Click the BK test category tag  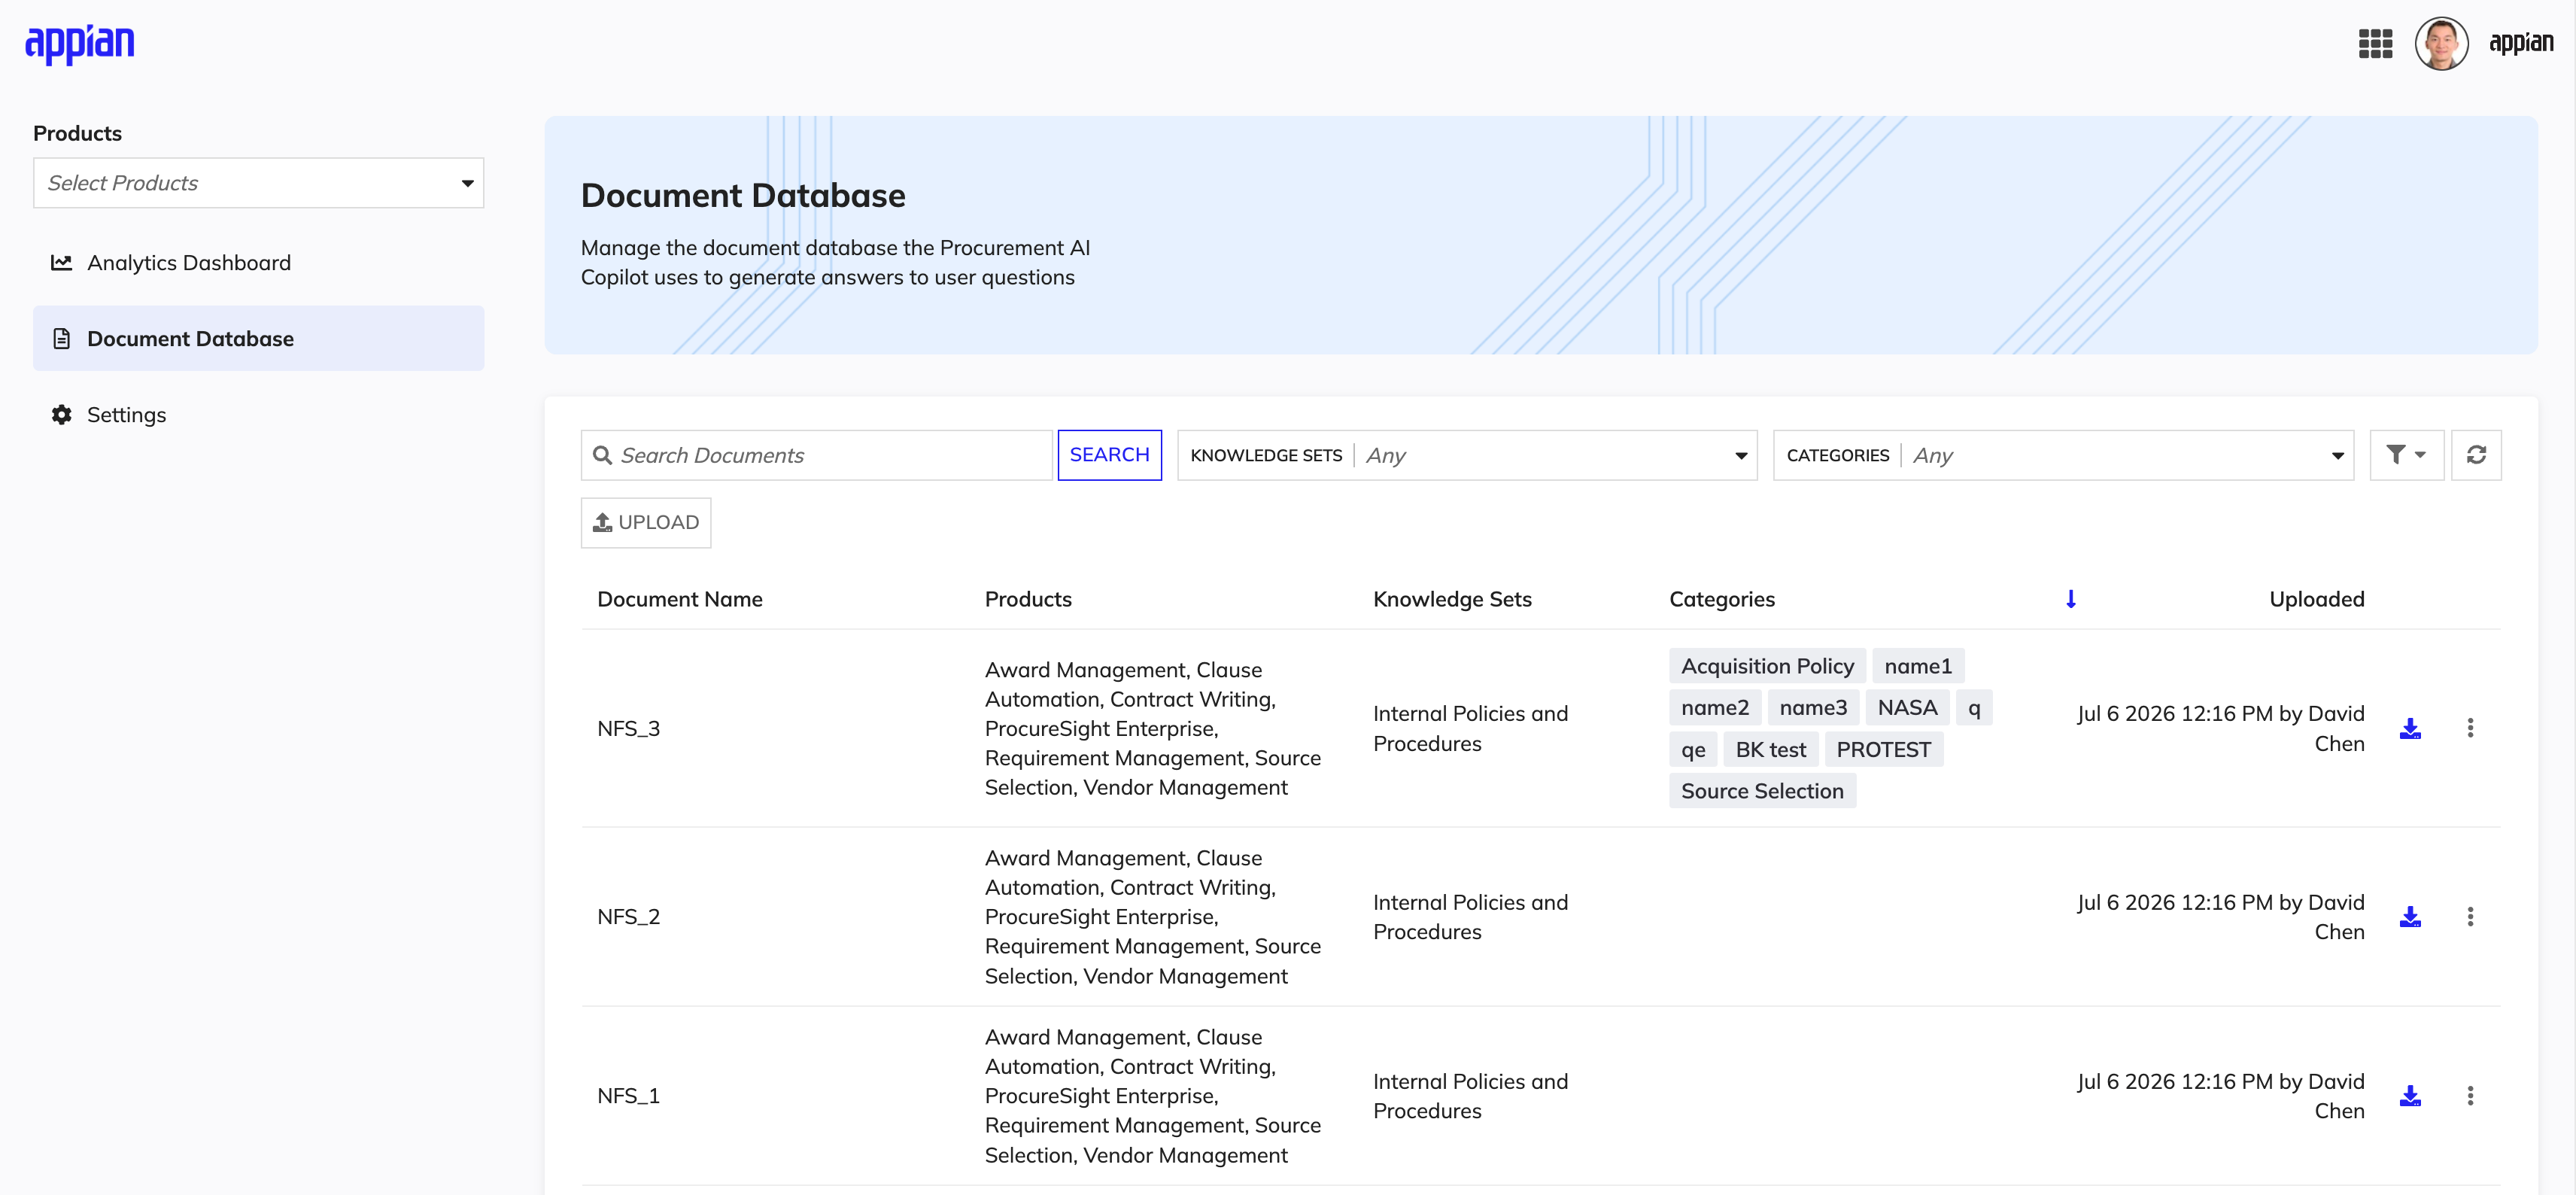[1770, 750]
